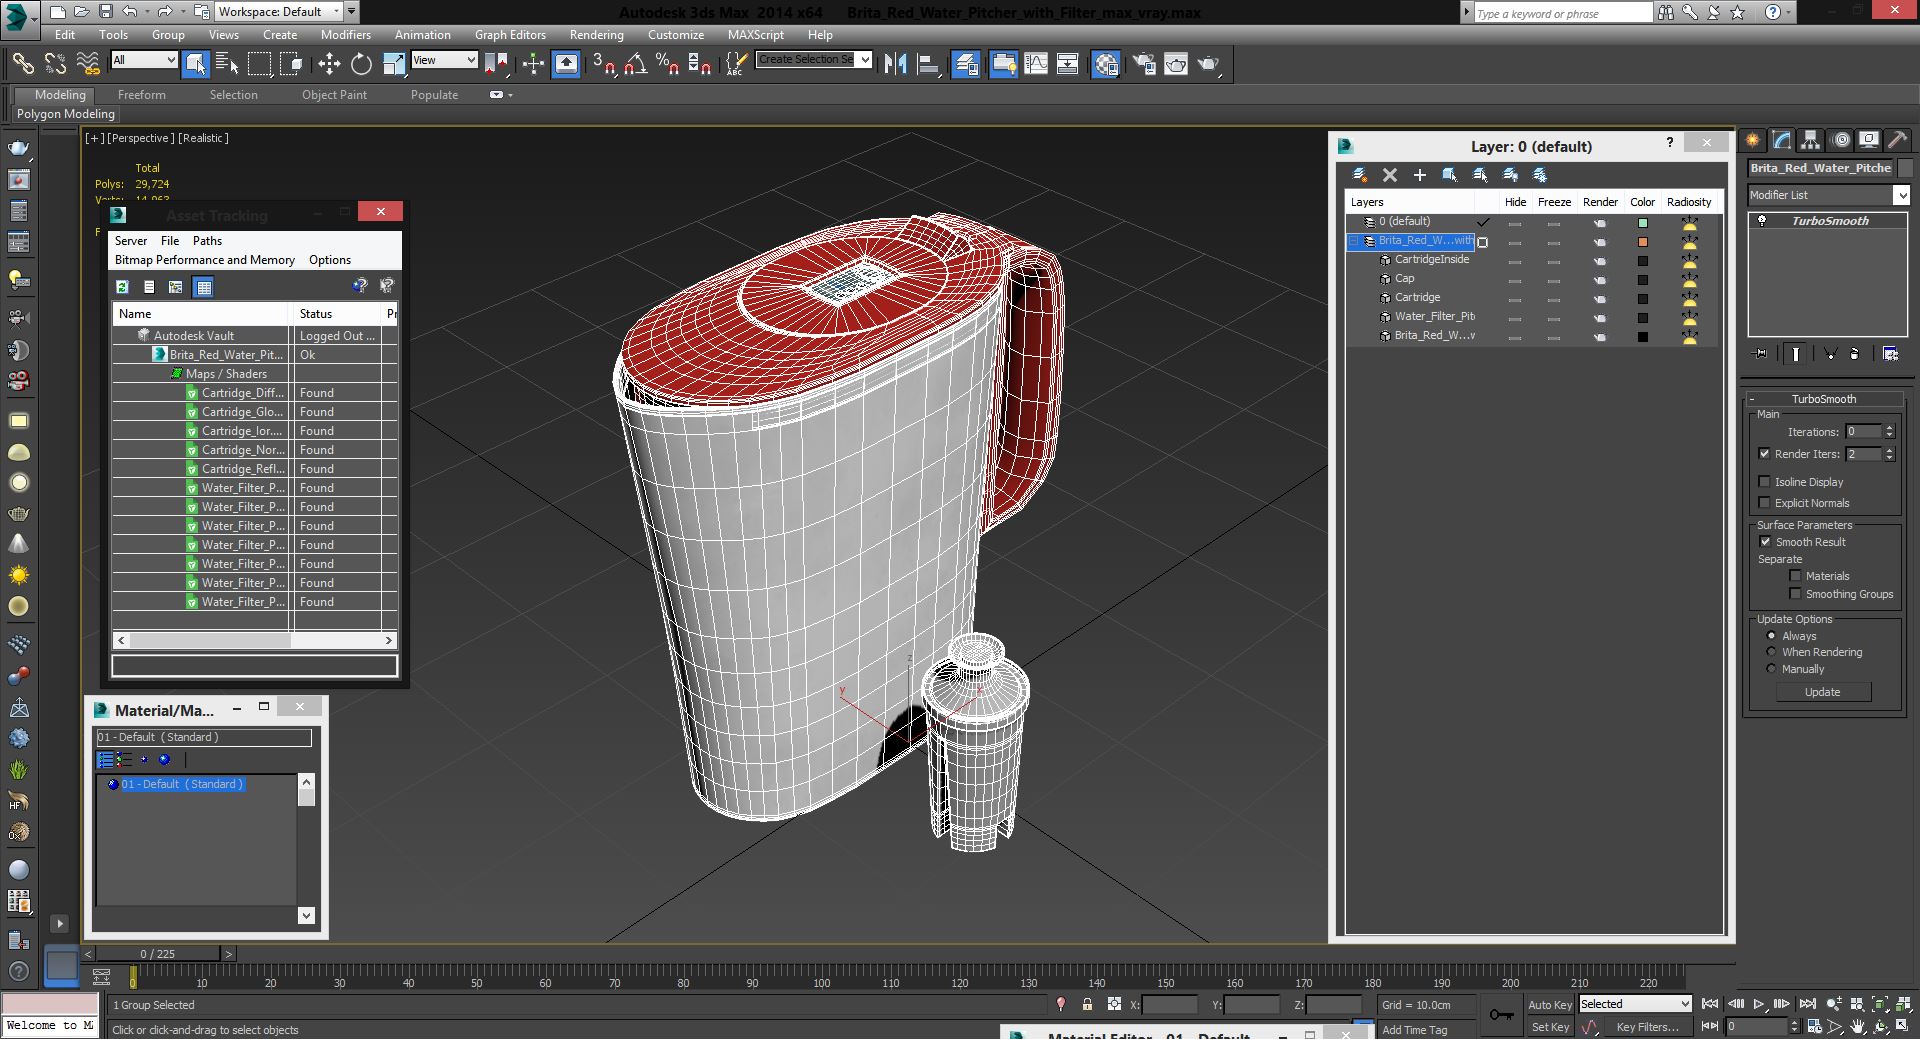
Task: Open the Create command panel tab
Action: tap(1753, 140)
